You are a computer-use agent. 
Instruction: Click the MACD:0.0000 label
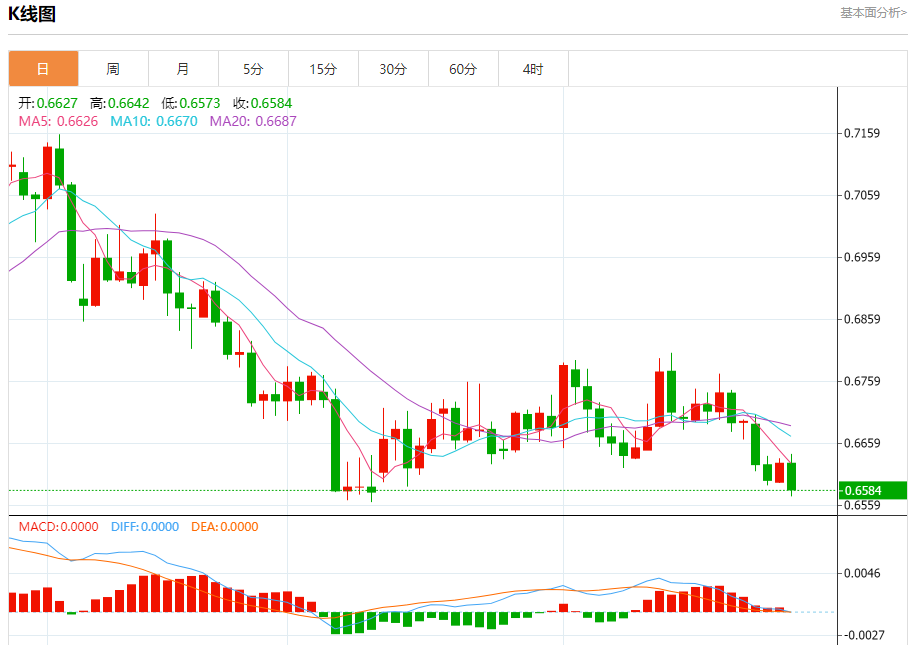click(58, 527)
